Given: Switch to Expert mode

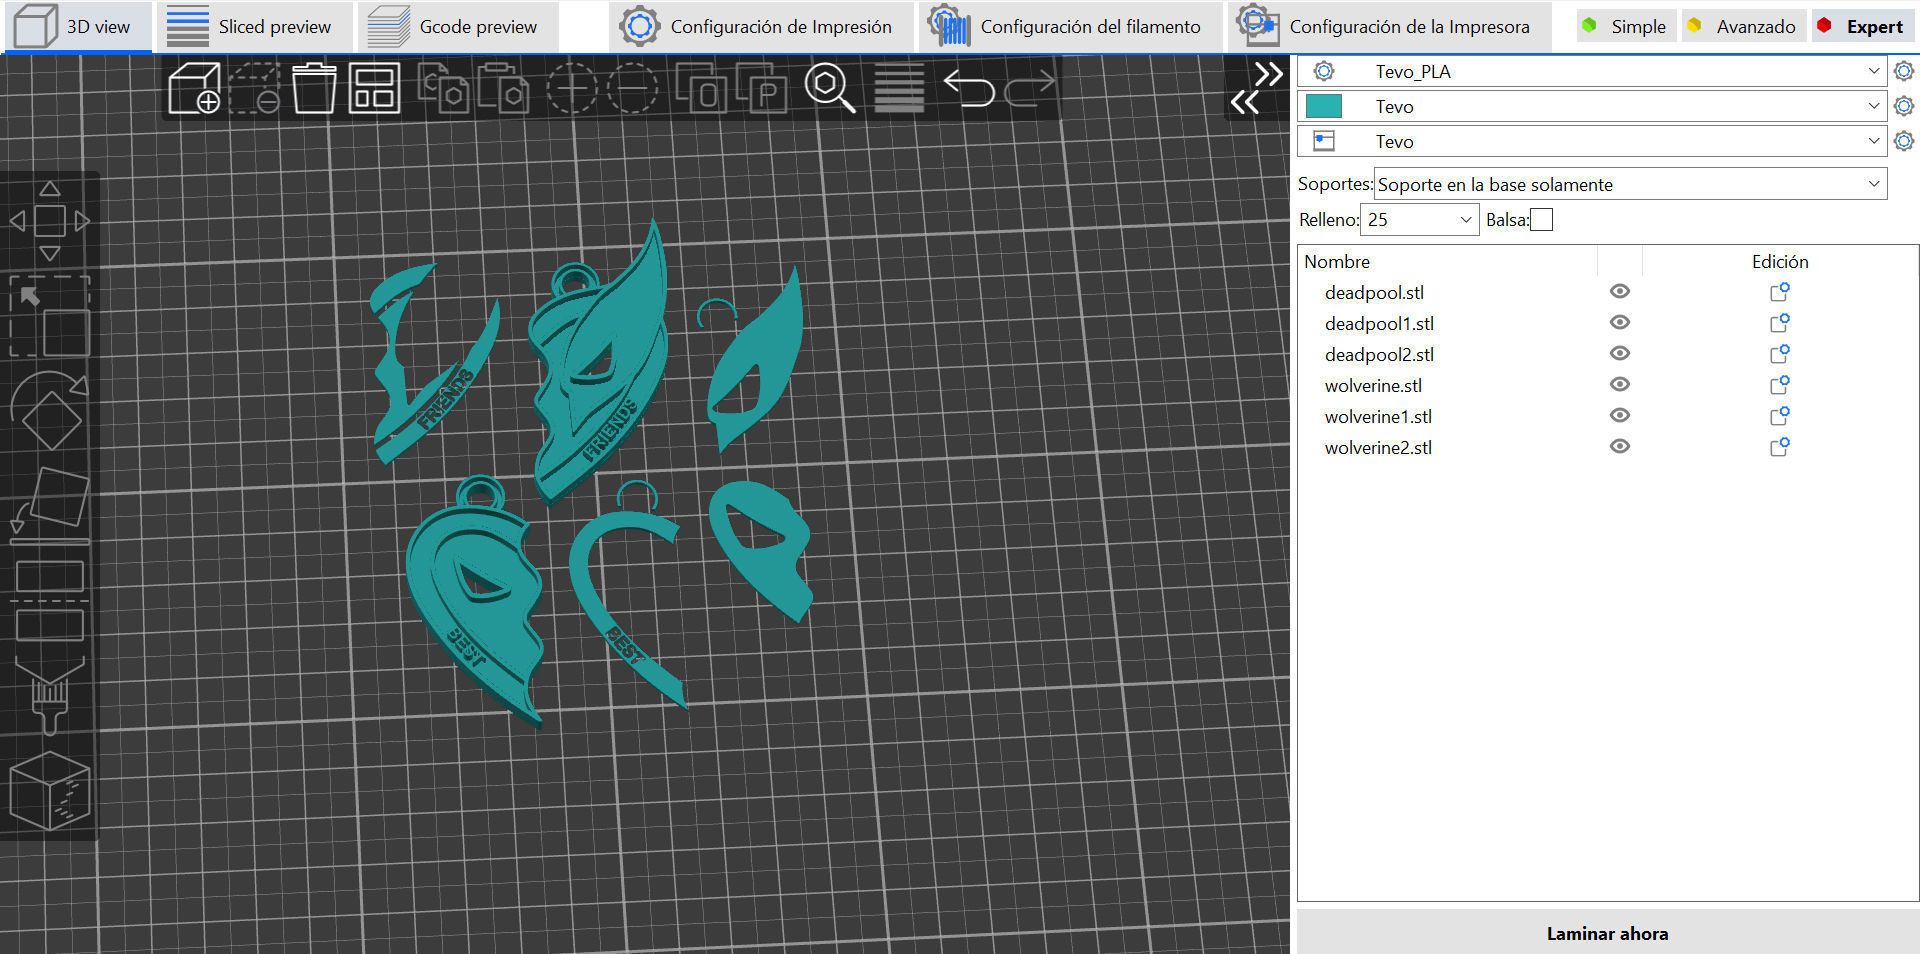Looking at the screenshot, I should pos(1862,27).
